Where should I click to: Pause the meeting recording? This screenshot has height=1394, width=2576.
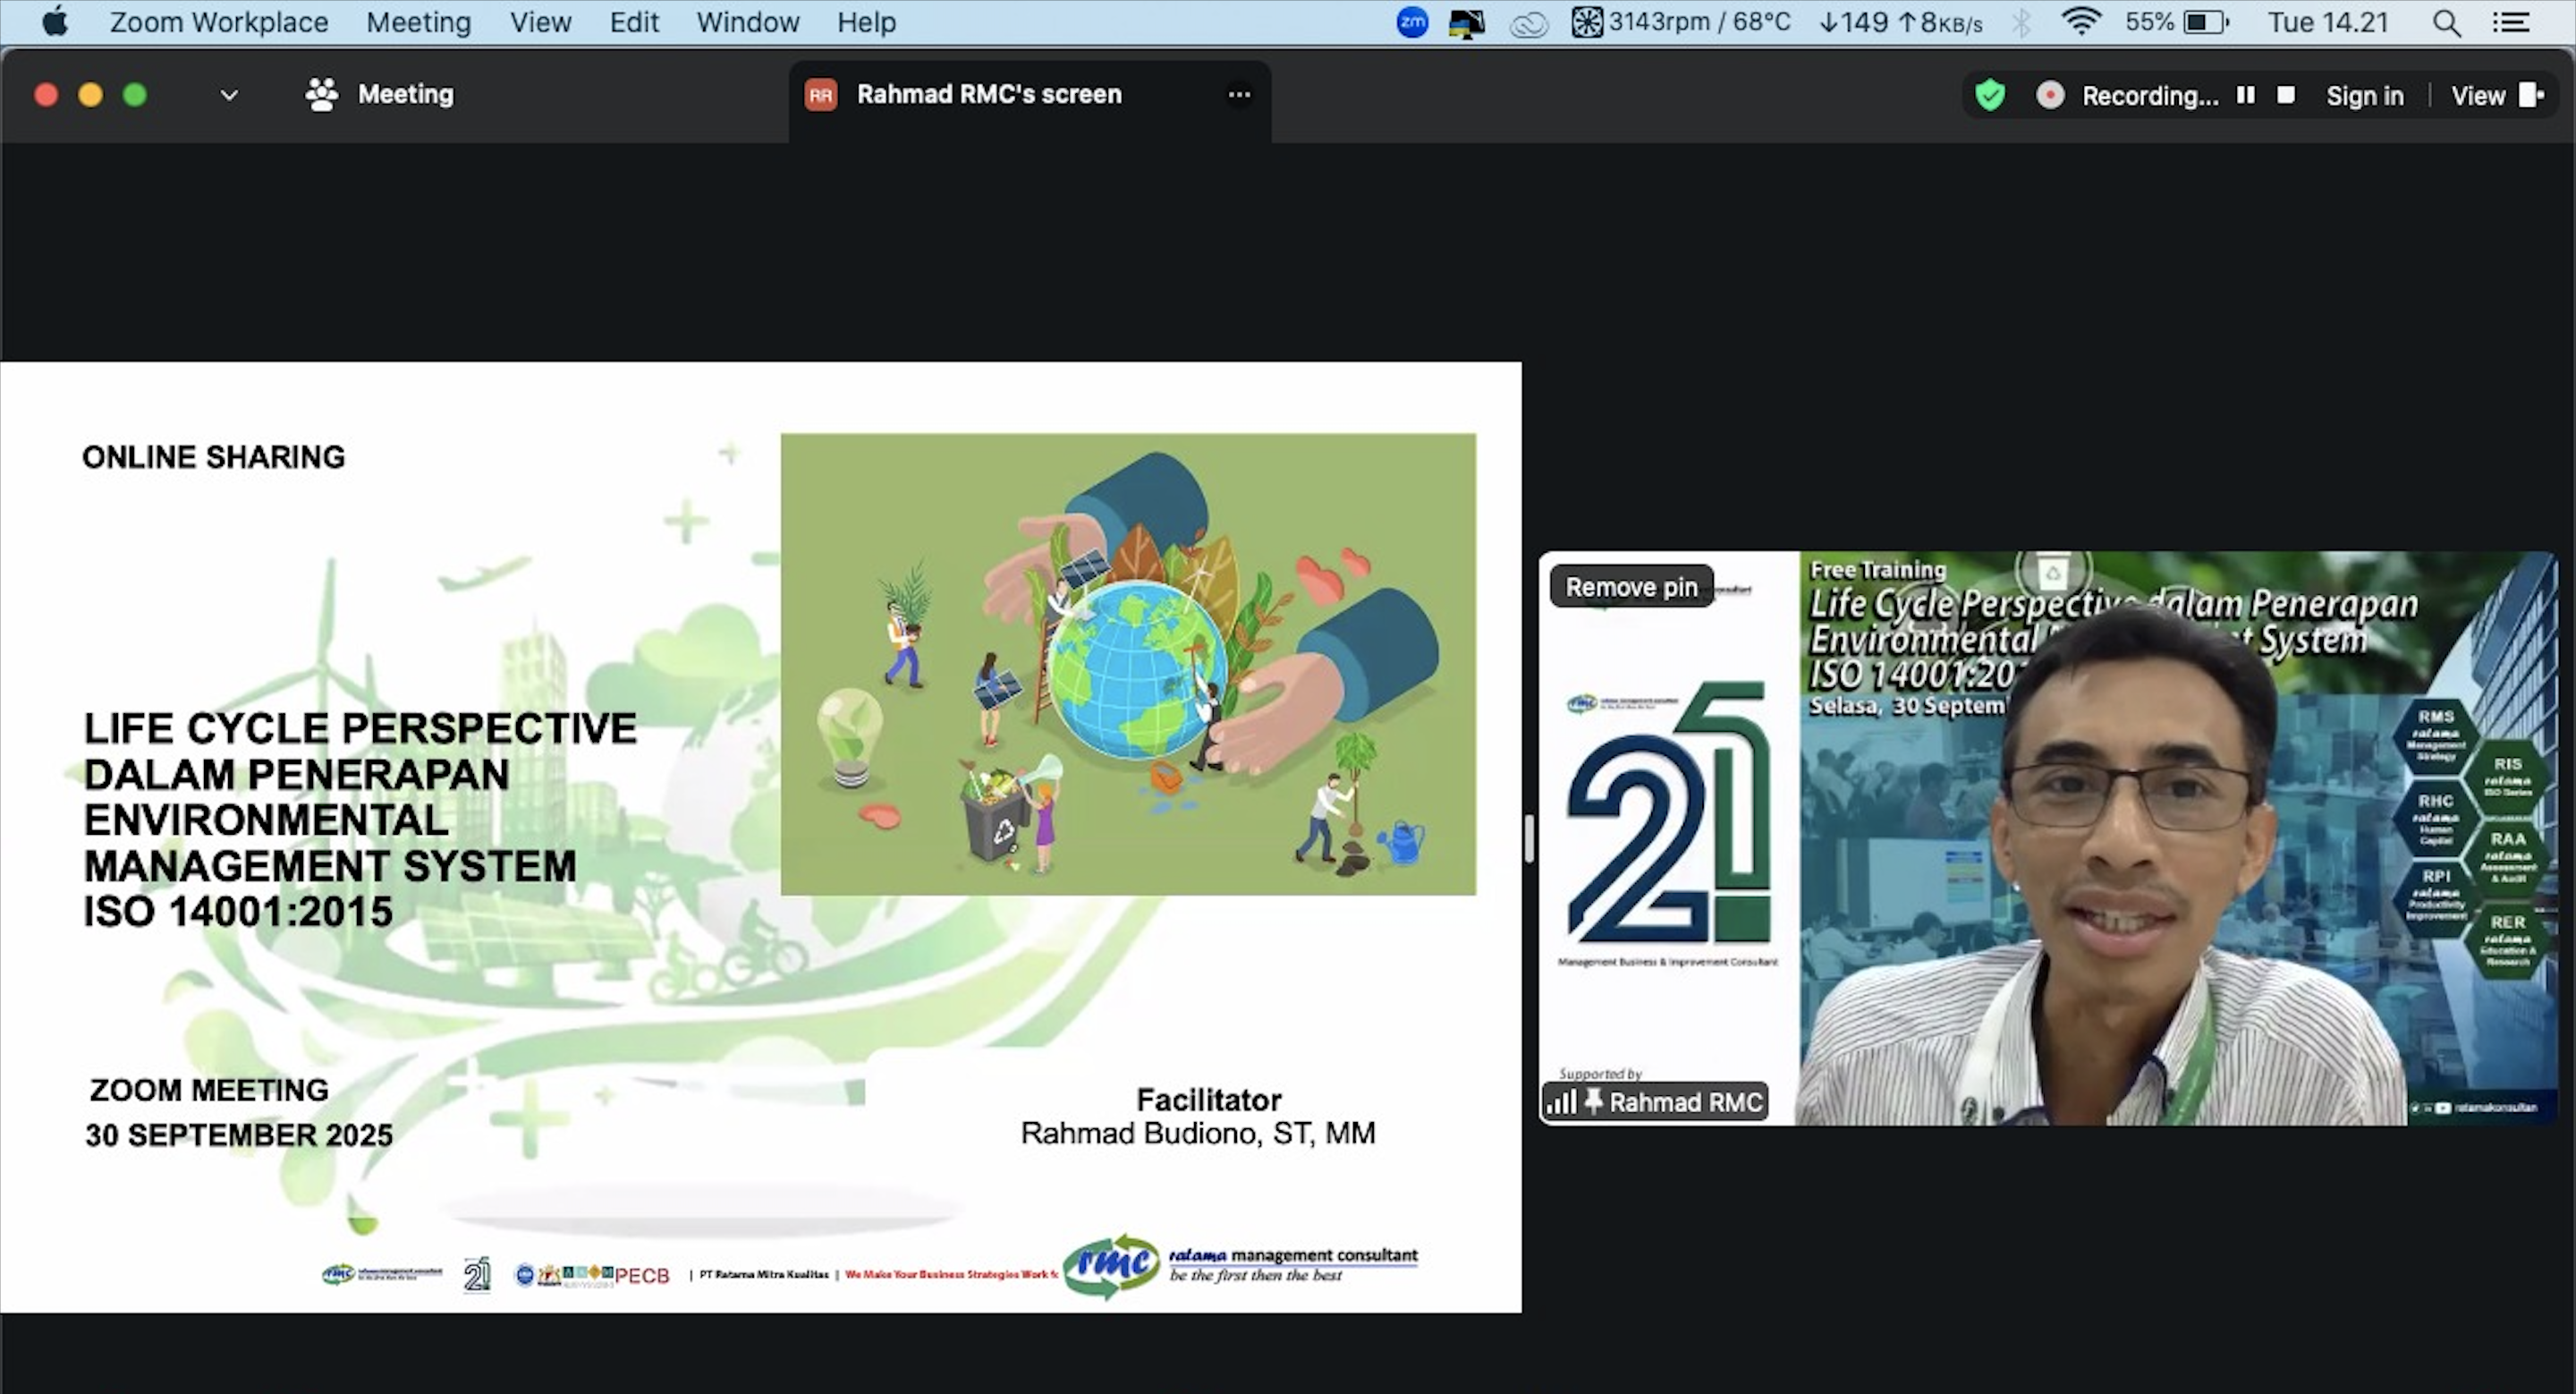[2245, 95]
